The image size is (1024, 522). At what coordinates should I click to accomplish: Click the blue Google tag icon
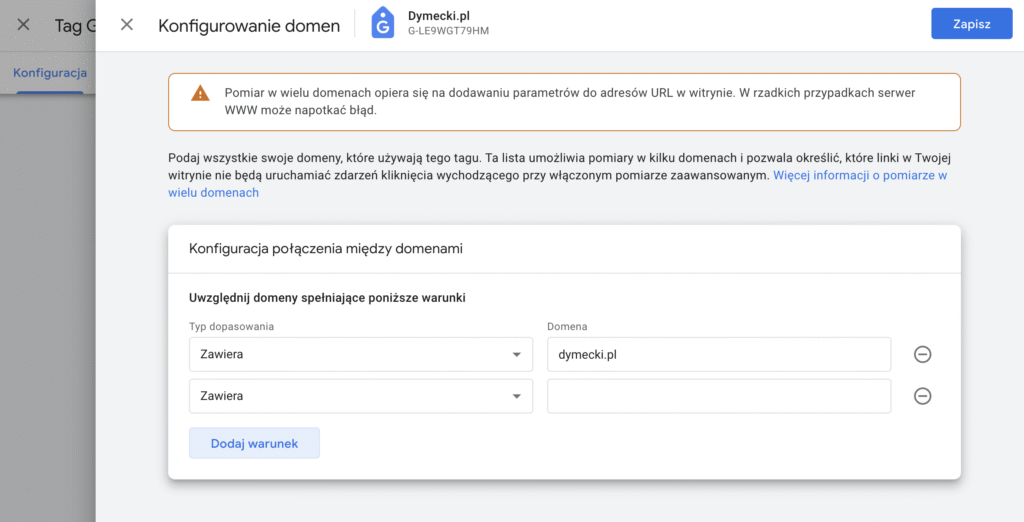click(x=383, y=24)
